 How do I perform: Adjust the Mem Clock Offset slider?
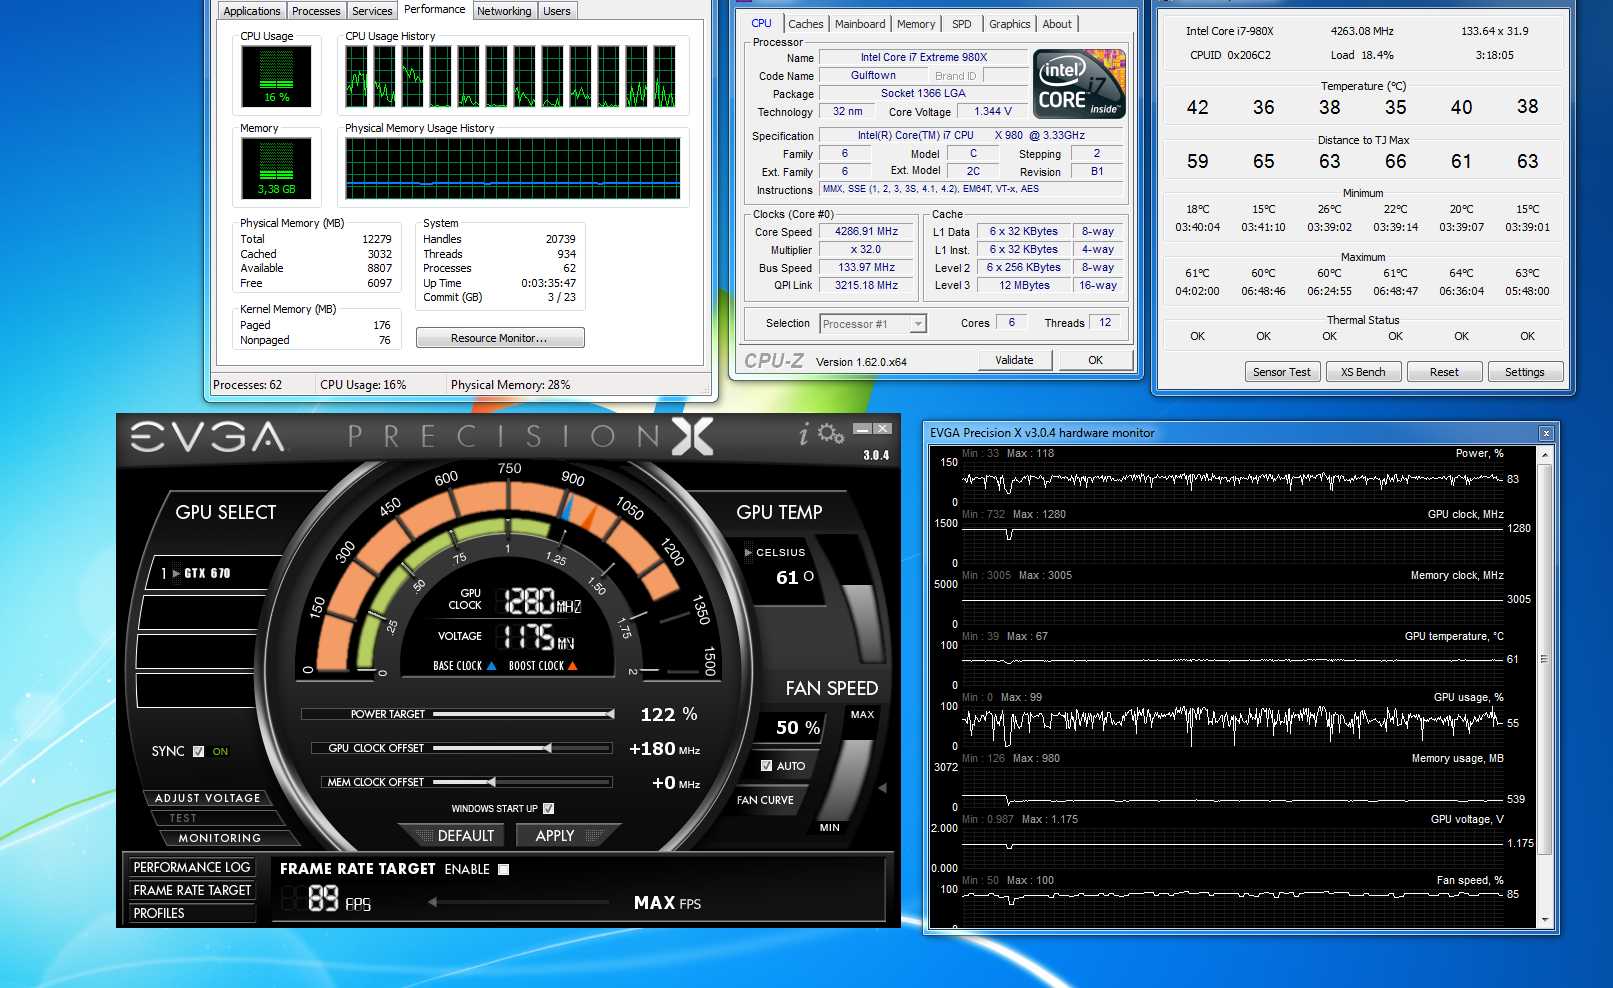523,782
